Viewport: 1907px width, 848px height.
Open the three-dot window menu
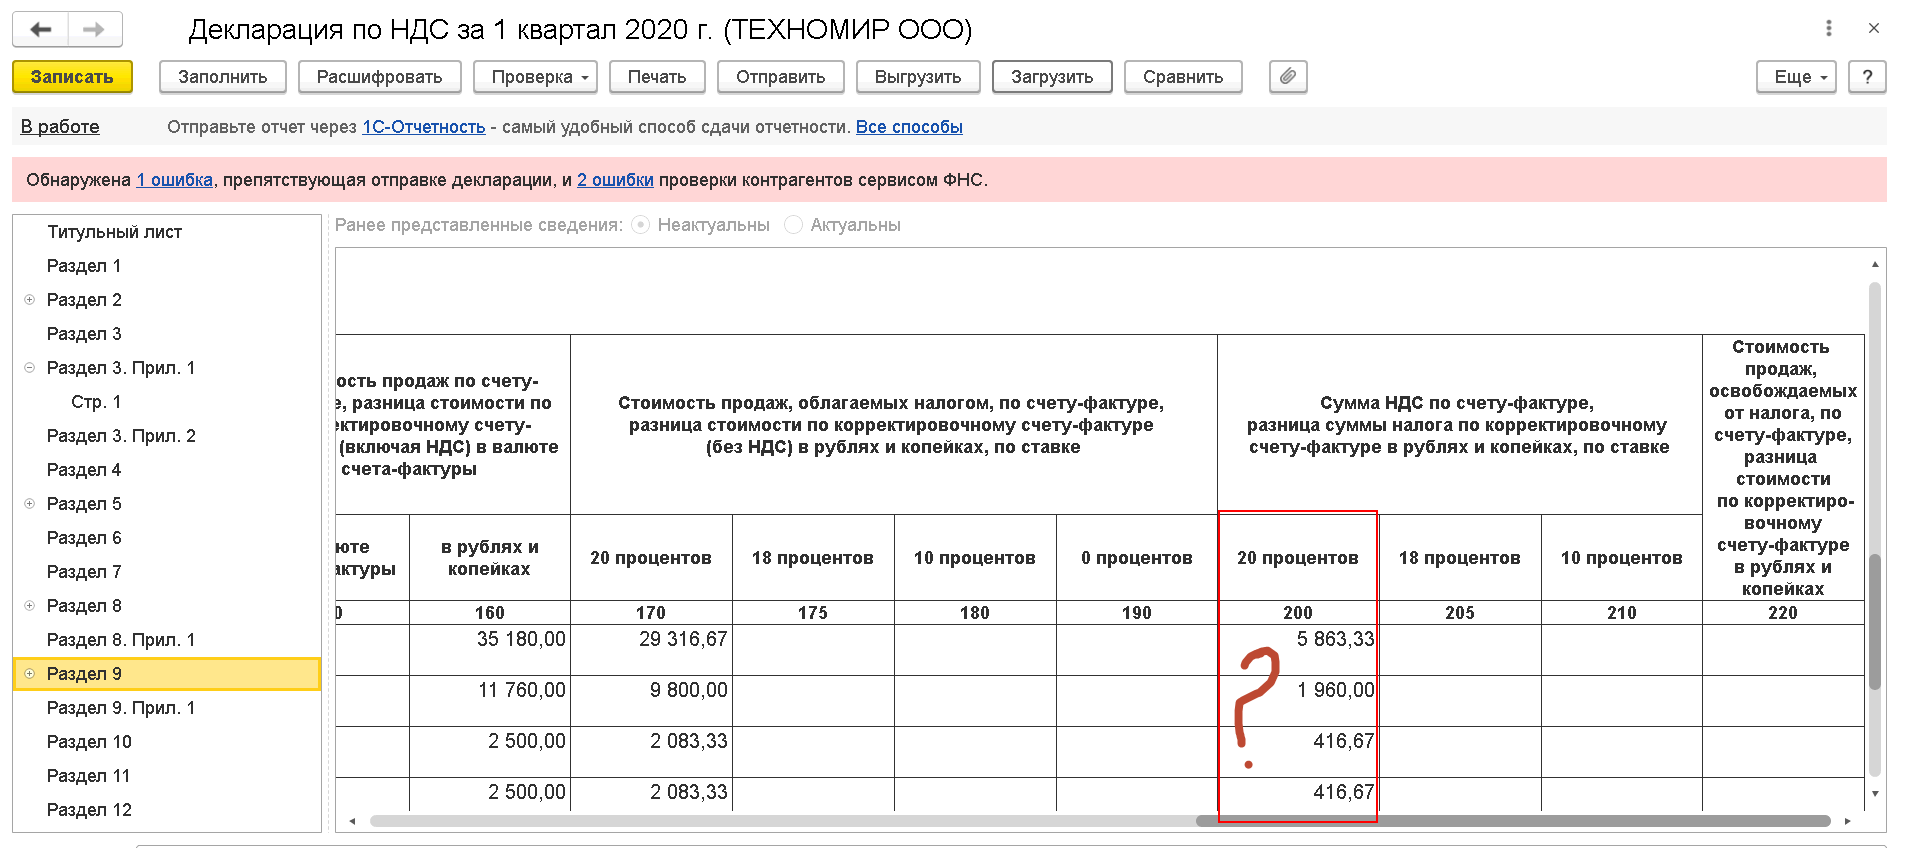pyautogui.click(x=1829, y=28)
